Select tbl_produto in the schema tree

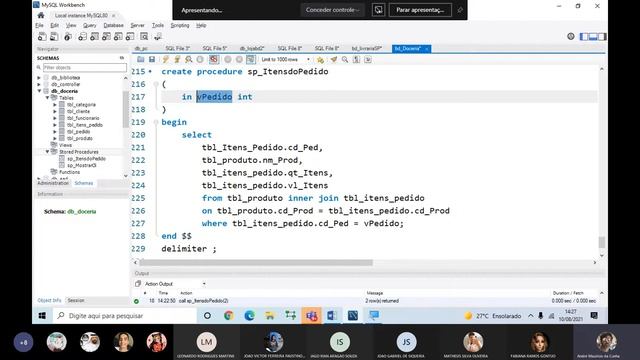pyautogui.click(x=80, y=138)
